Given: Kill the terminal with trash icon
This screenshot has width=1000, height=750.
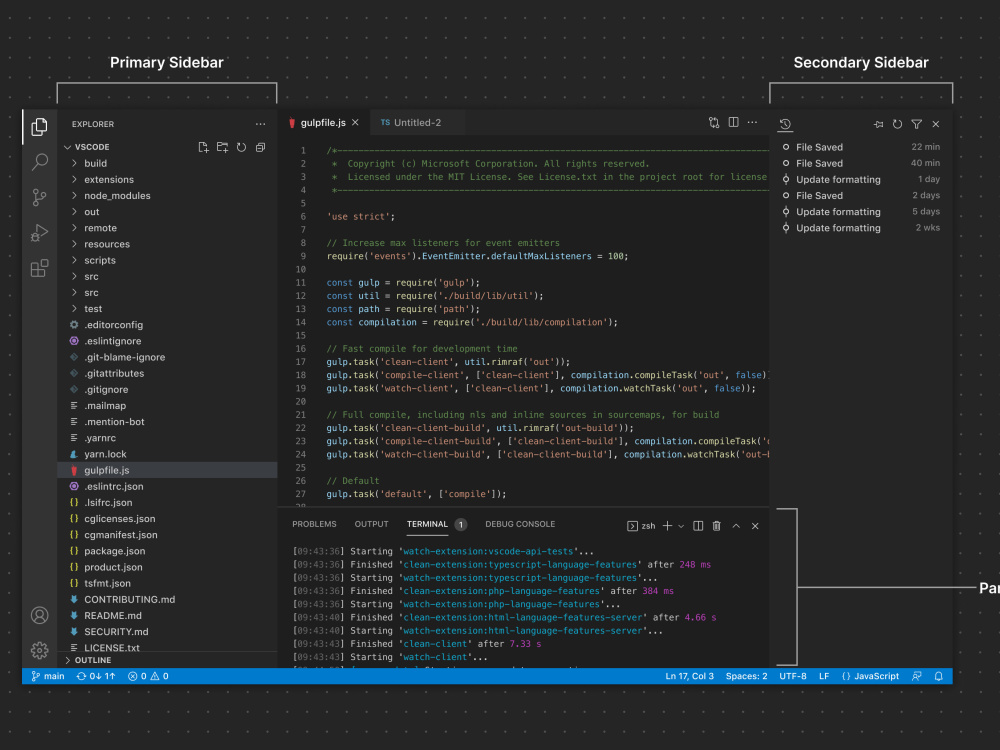Looking at the screenshot, I should (717, 526).
